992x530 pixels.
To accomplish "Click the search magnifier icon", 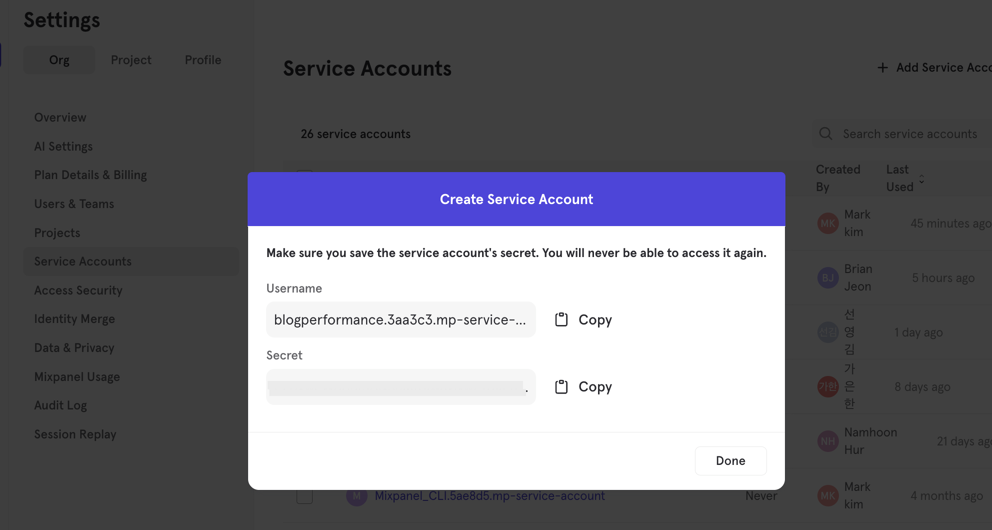I will 825,133.
